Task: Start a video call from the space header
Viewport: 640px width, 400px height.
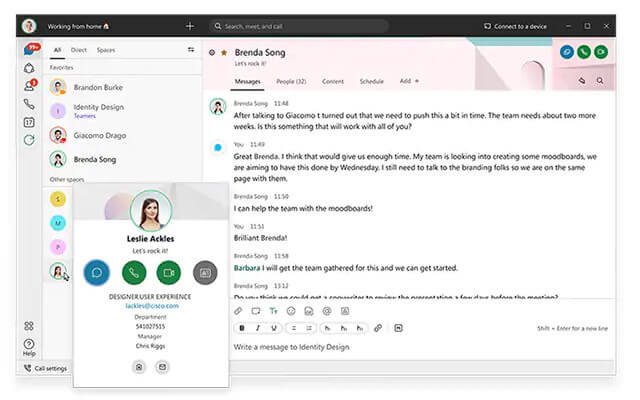Action: [601, 52]
